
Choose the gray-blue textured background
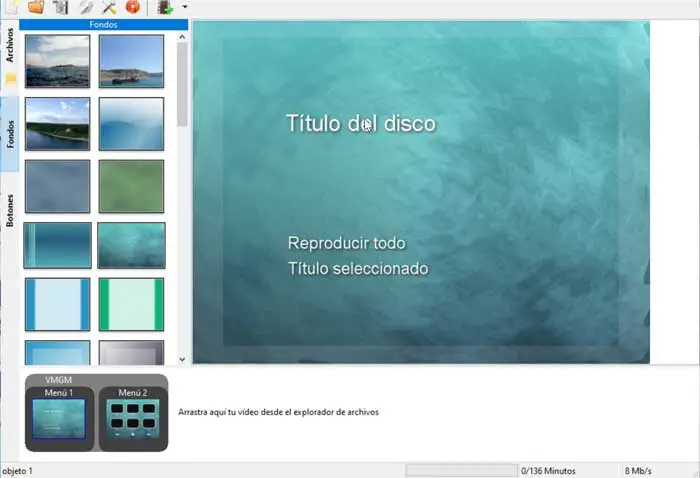tap(57, 186)
